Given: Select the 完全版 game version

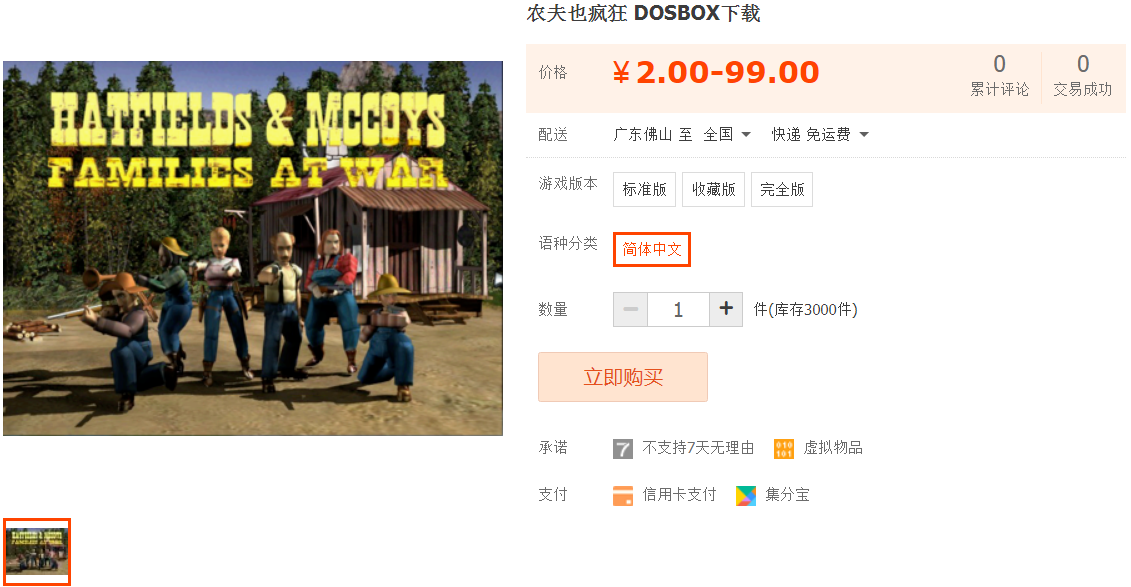Looking at the screenshot, I should [x=782, y=190].
